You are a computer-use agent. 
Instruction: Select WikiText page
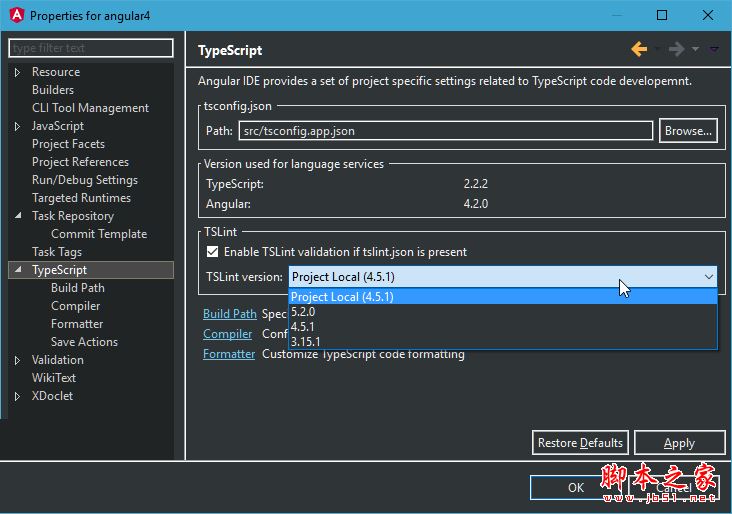54,378
